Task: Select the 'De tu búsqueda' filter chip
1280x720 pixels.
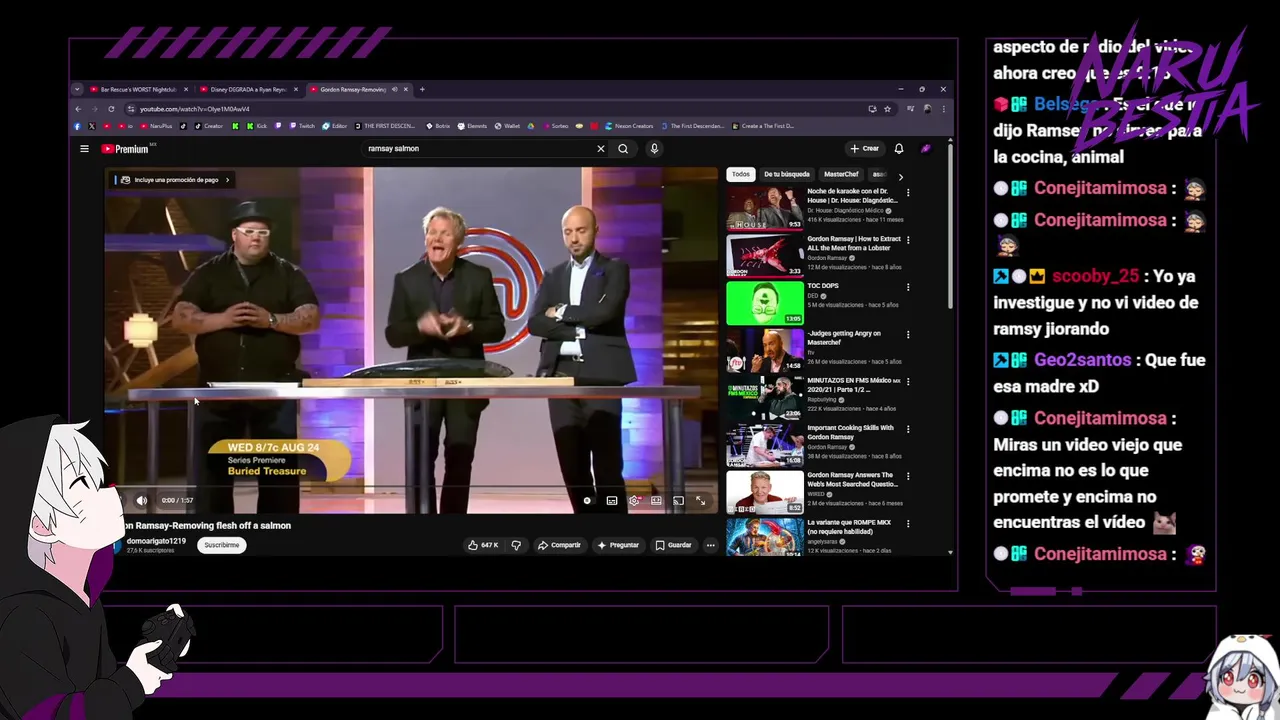Action: click(787, 174)
